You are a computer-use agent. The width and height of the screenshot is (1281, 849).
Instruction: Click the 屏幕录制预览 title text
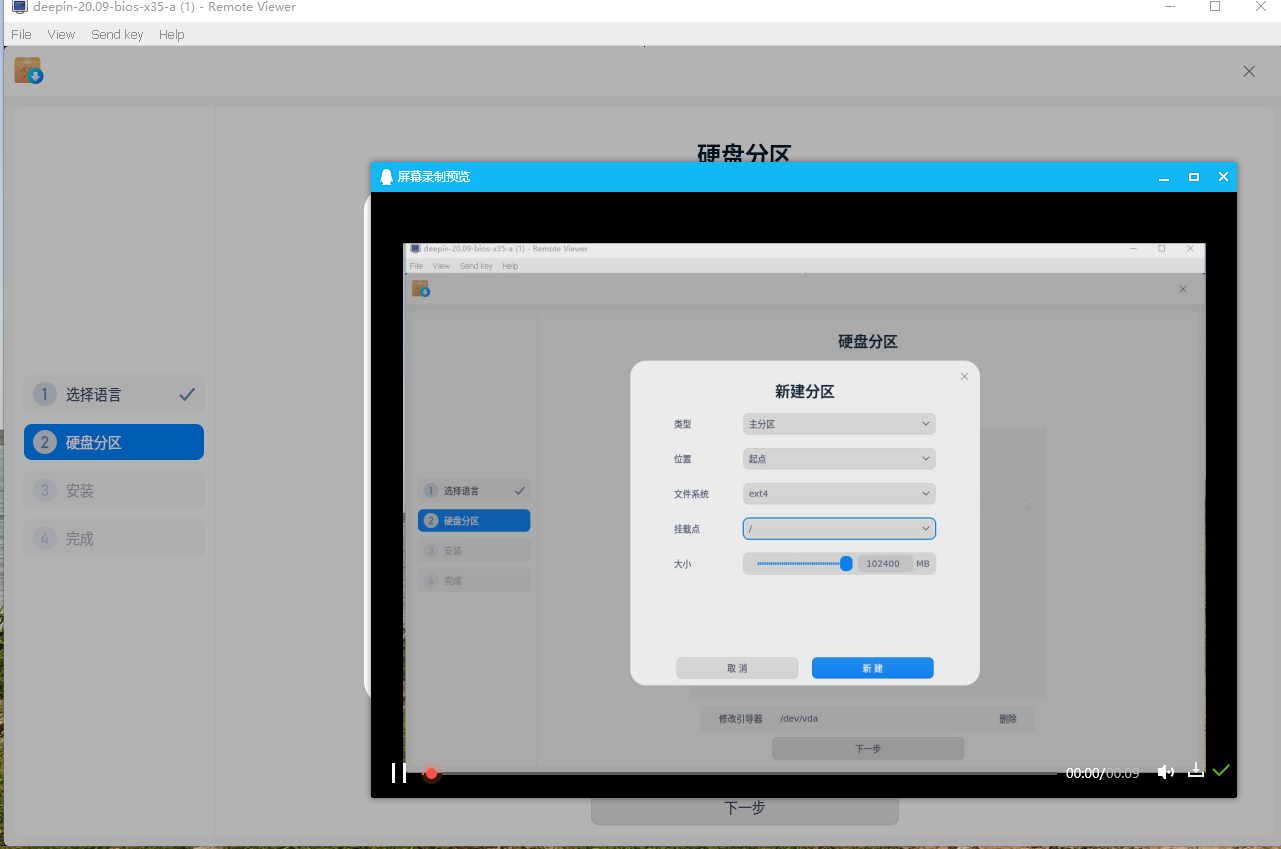[x=434, y=177]
